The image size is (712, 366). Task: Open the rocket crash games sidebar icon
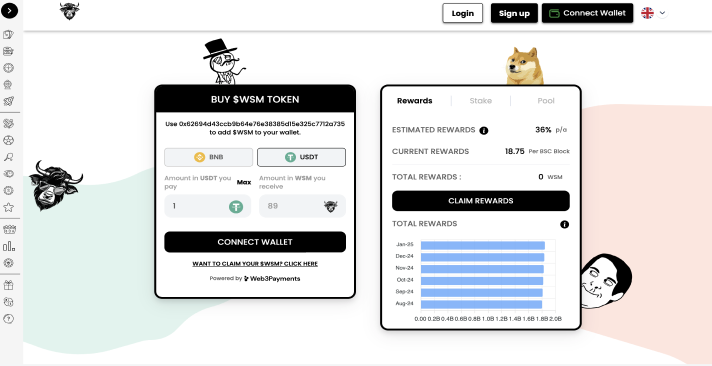pyautogui.click(x=8, y=101)
